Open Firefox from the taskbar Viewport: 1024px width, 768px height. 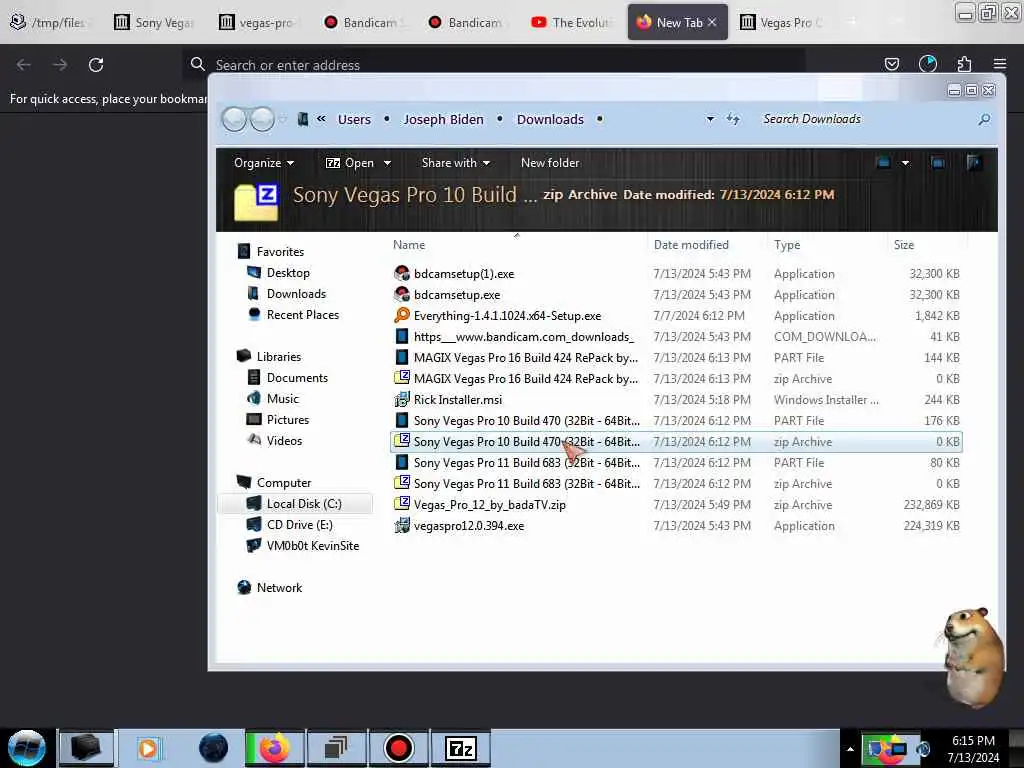274,748
